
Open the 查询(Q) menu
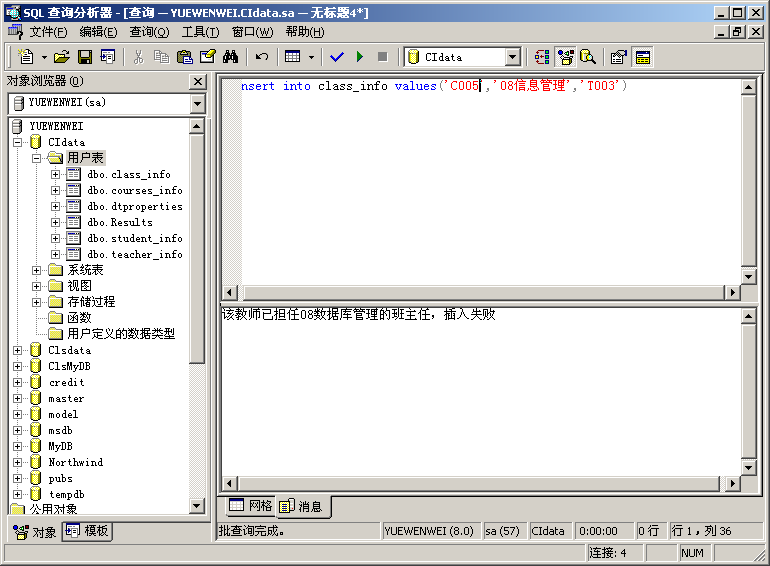[x=149, y=32]
